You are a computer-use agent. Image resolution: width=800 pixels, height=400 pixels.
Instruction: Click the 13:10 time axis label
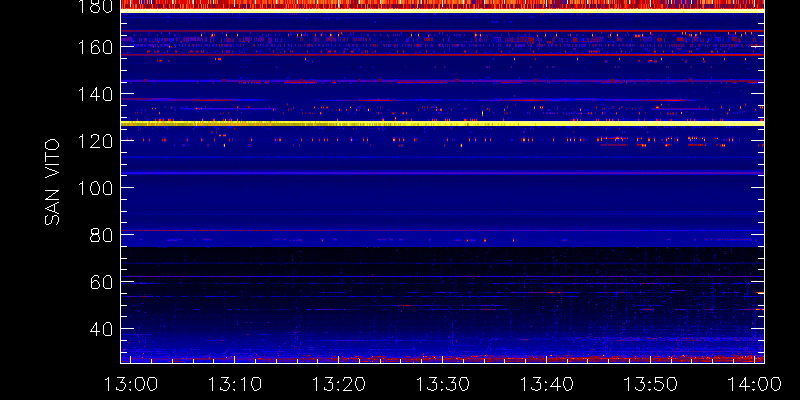(235, 384)
